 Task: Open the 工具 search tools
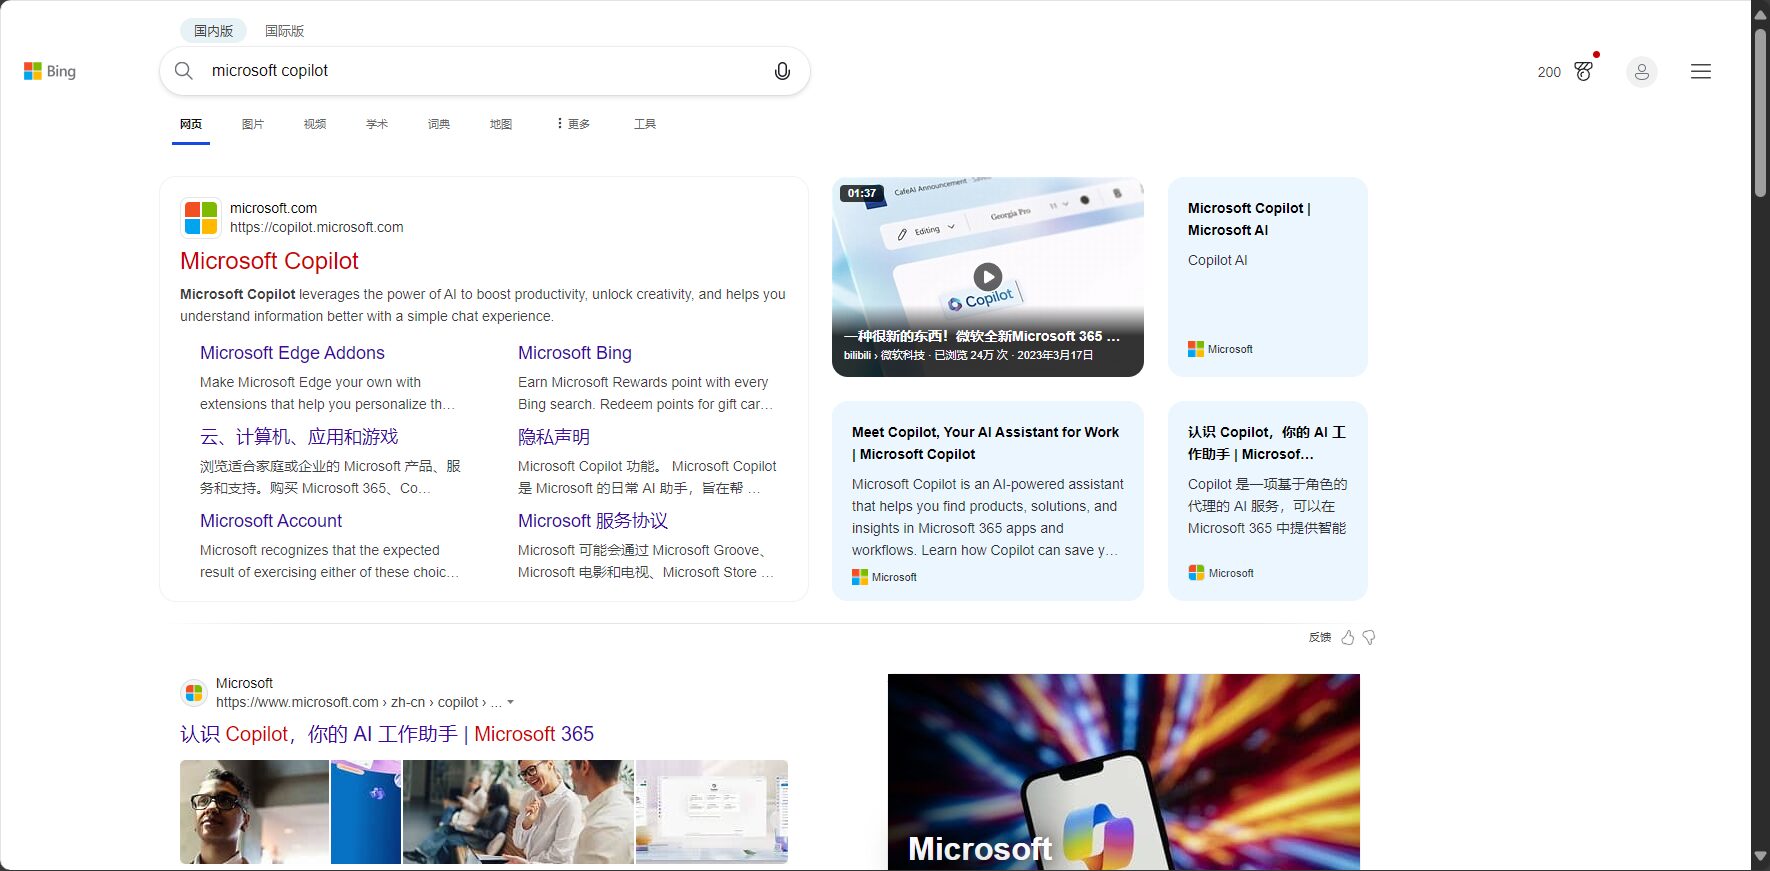coord(645,124)
